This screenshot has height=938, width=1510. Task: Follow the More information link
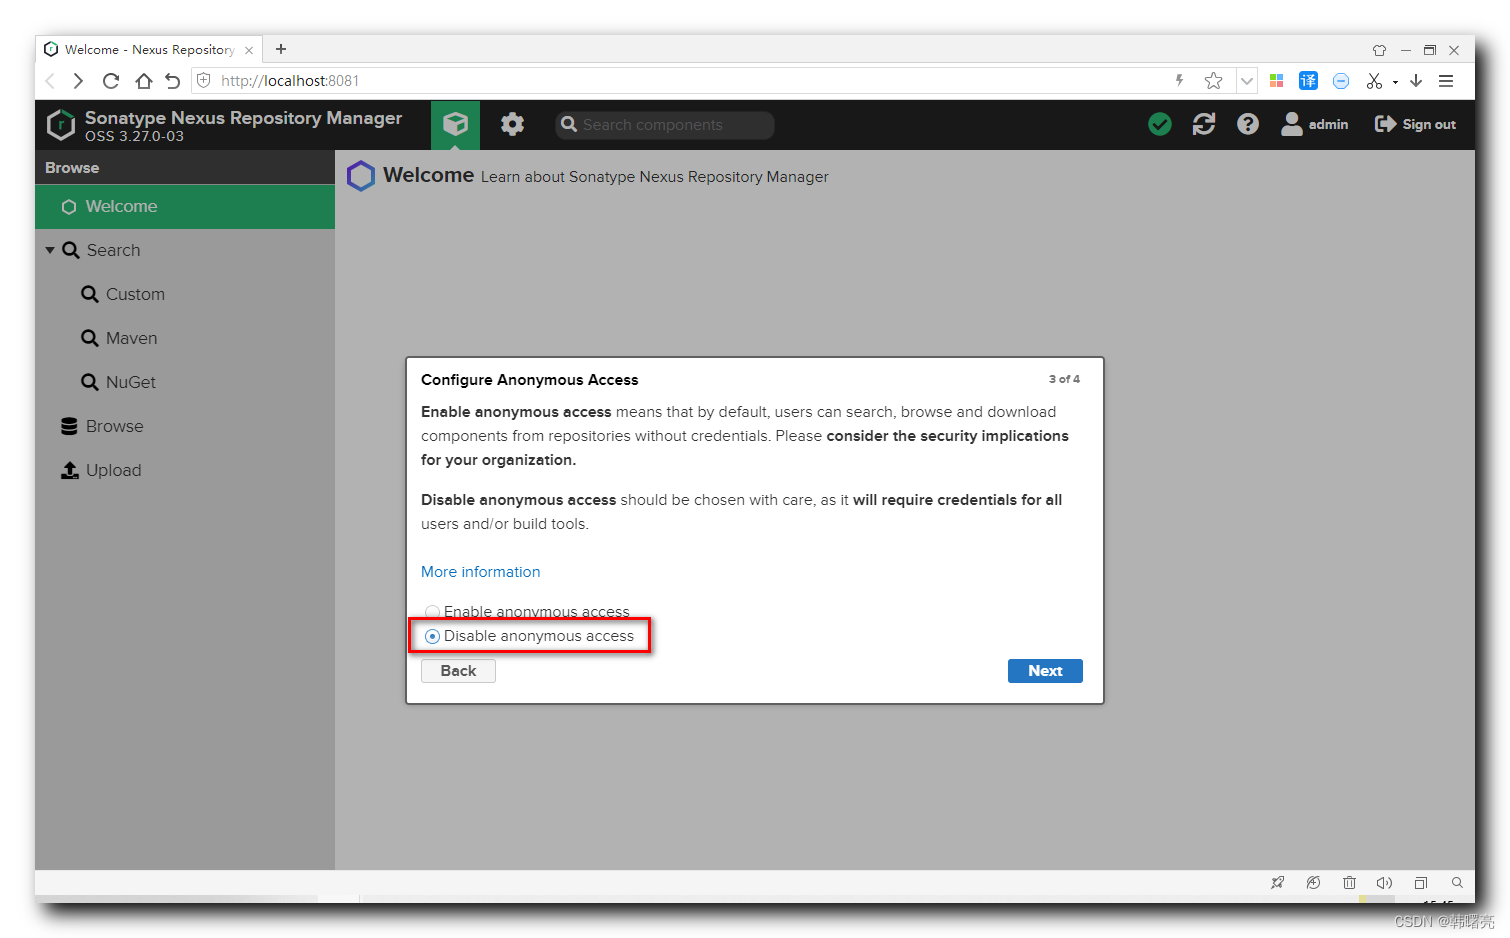pyautogui.click(x=480, y=572)
